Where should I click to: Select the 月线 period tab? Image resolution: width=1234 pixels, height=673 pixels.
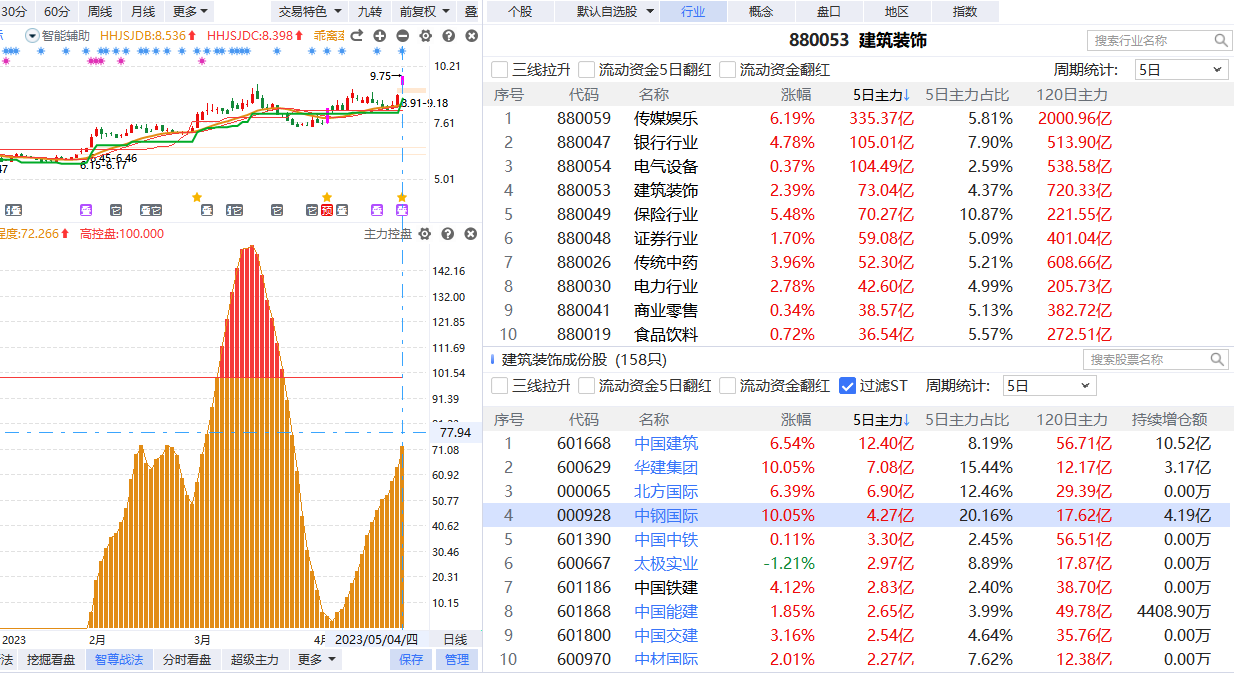(x=143, y=12)
